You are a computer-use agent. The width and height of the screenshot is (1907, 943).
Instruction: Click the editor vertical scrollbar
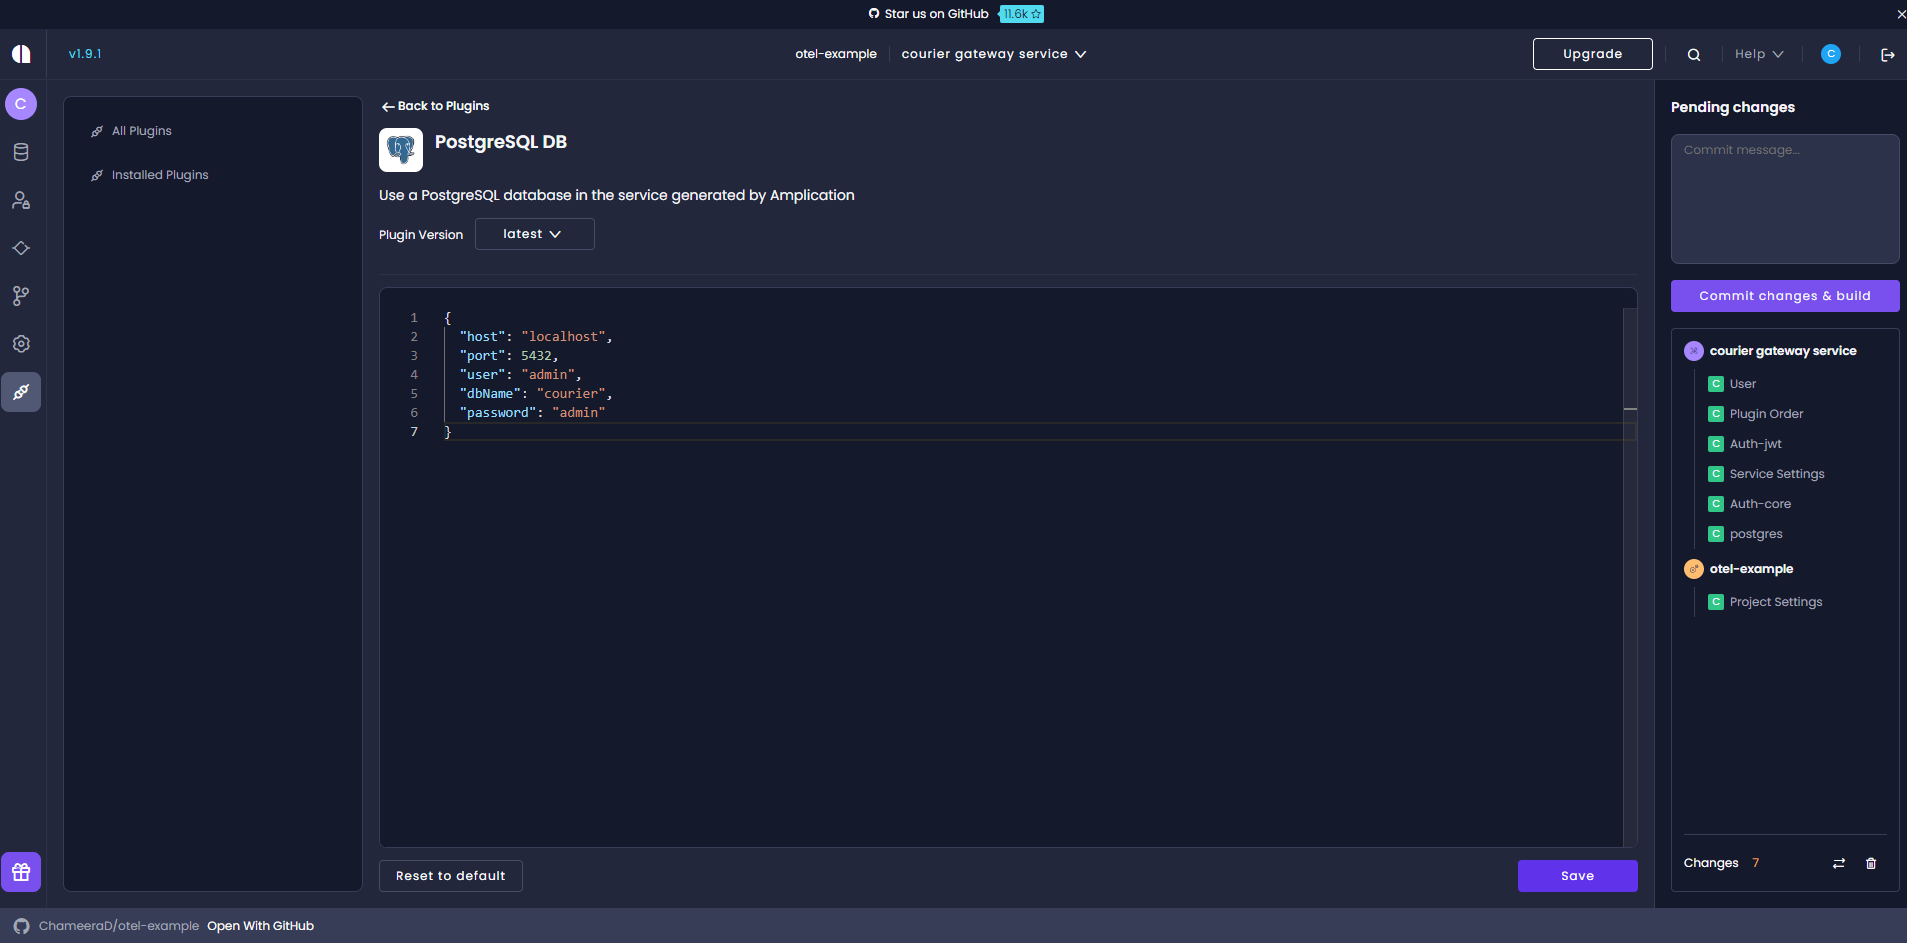point(1630,577)
